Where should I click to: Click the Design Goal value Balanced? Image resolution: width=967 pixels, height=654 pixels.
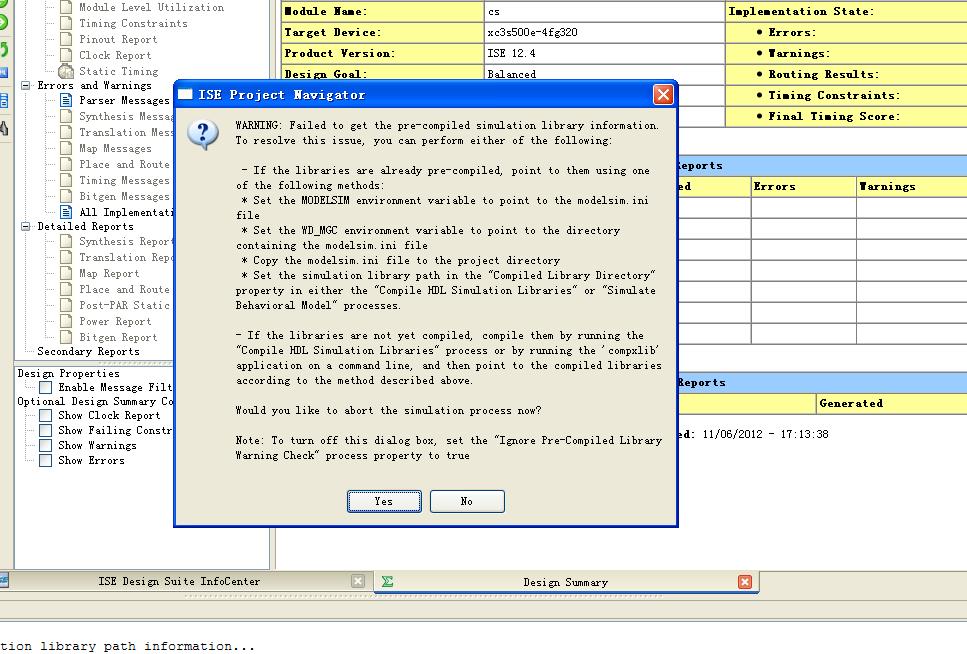[x=511, y=74]
